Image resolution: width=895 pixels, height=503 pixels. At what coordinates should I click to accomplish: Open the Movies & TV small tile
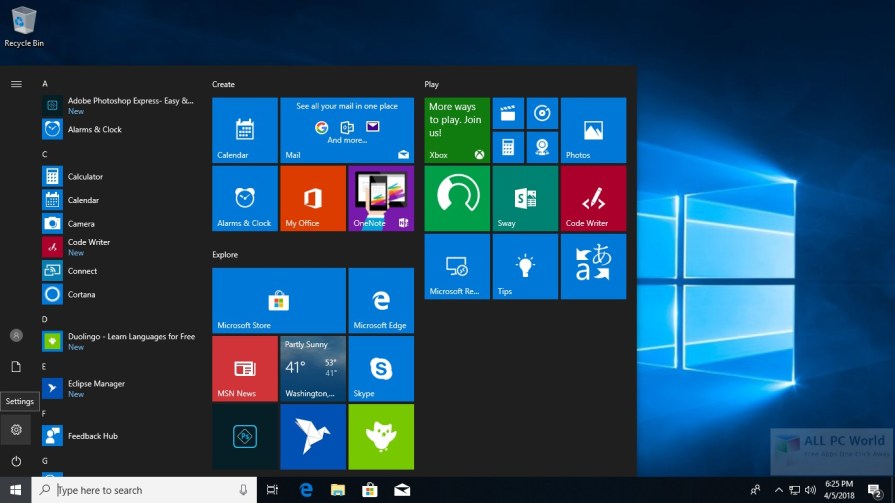[508, 113]
